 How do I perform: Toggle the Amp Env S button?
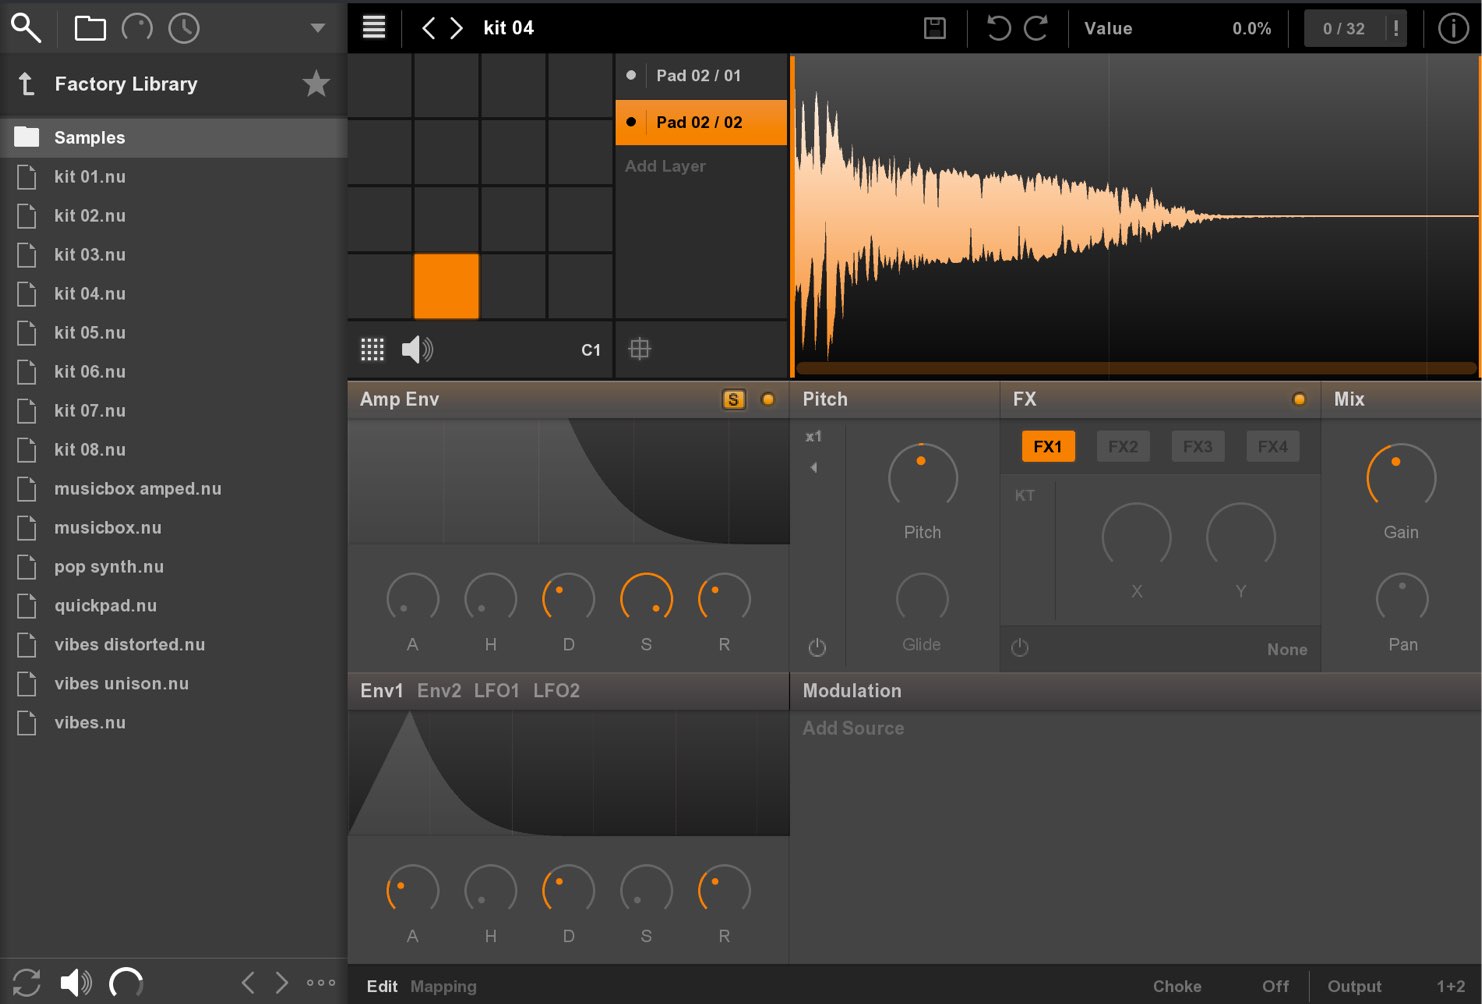tap(734, 399)
